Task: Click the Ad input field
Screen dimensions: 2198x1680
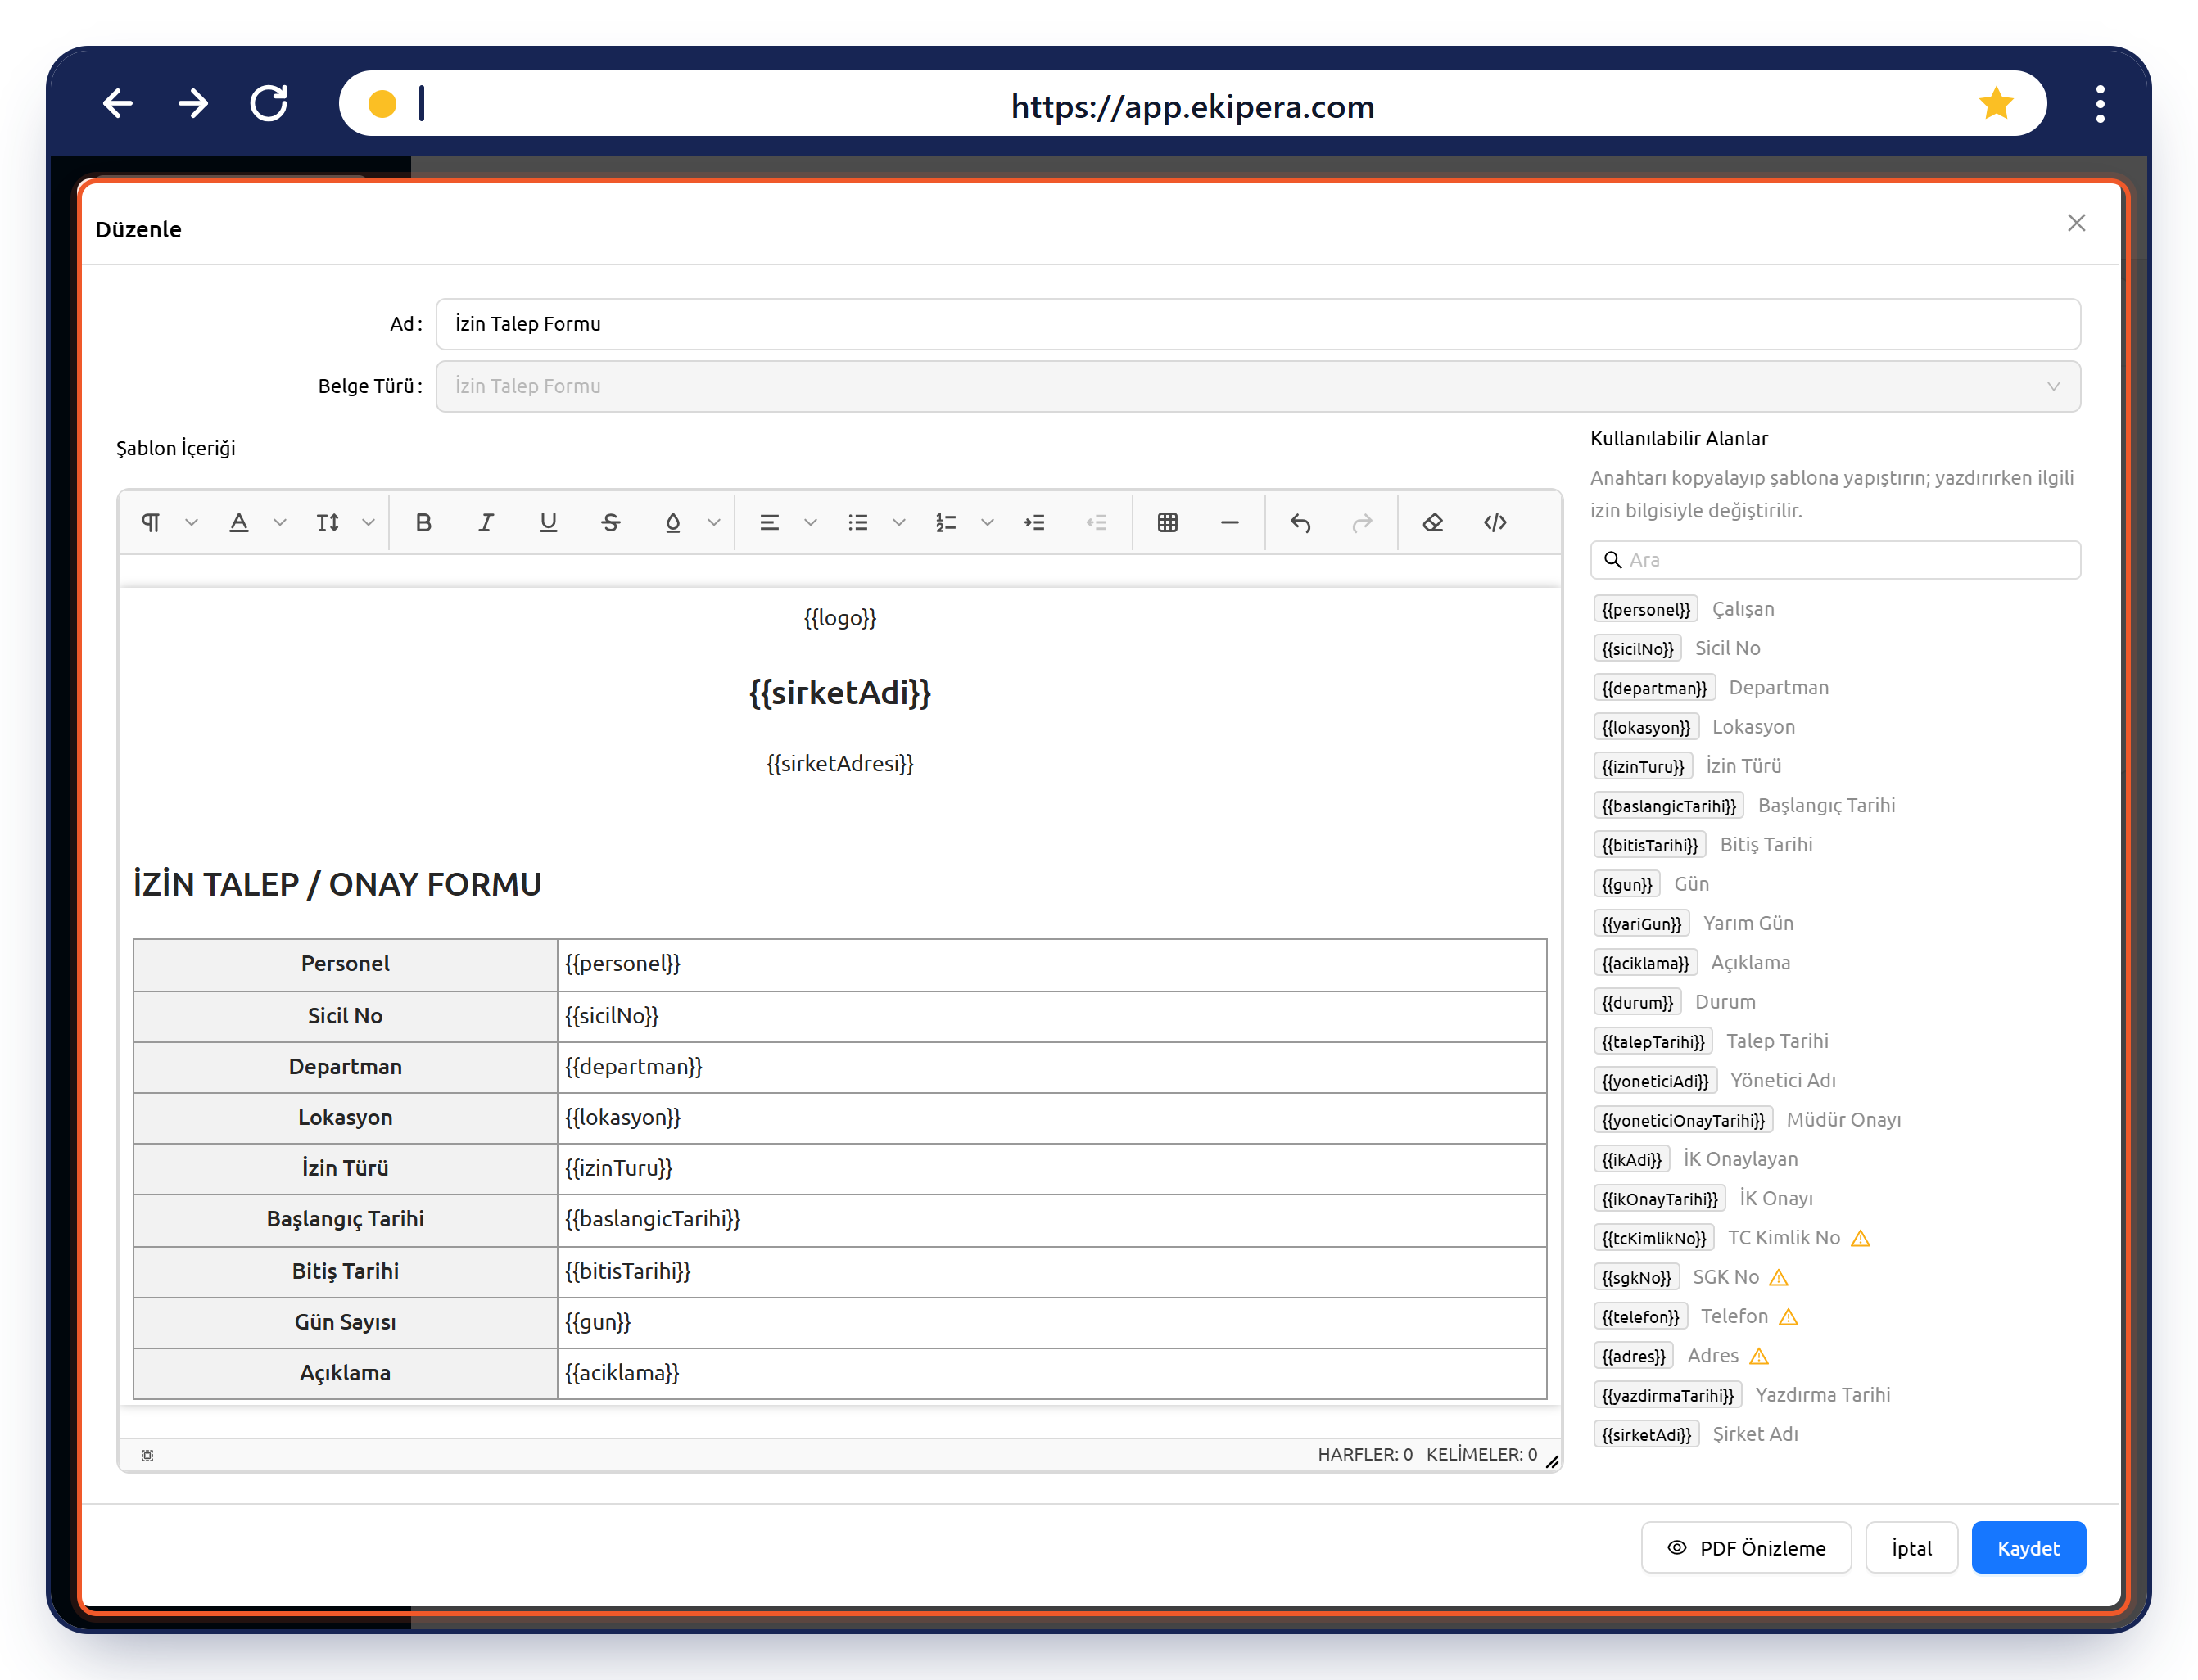Action: point(1258,324)
